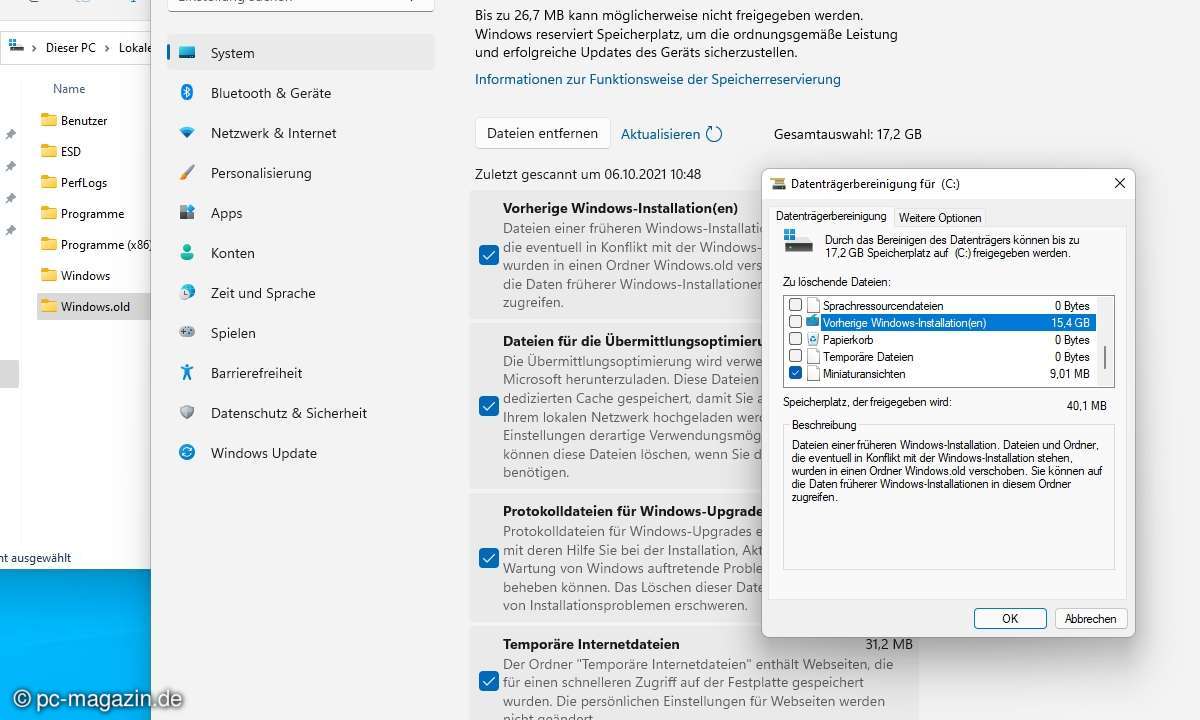The image size is (1200, 720).
Task: Click the 31,2 MB Temporäre Internetdateien size
Action: point(889,644)
